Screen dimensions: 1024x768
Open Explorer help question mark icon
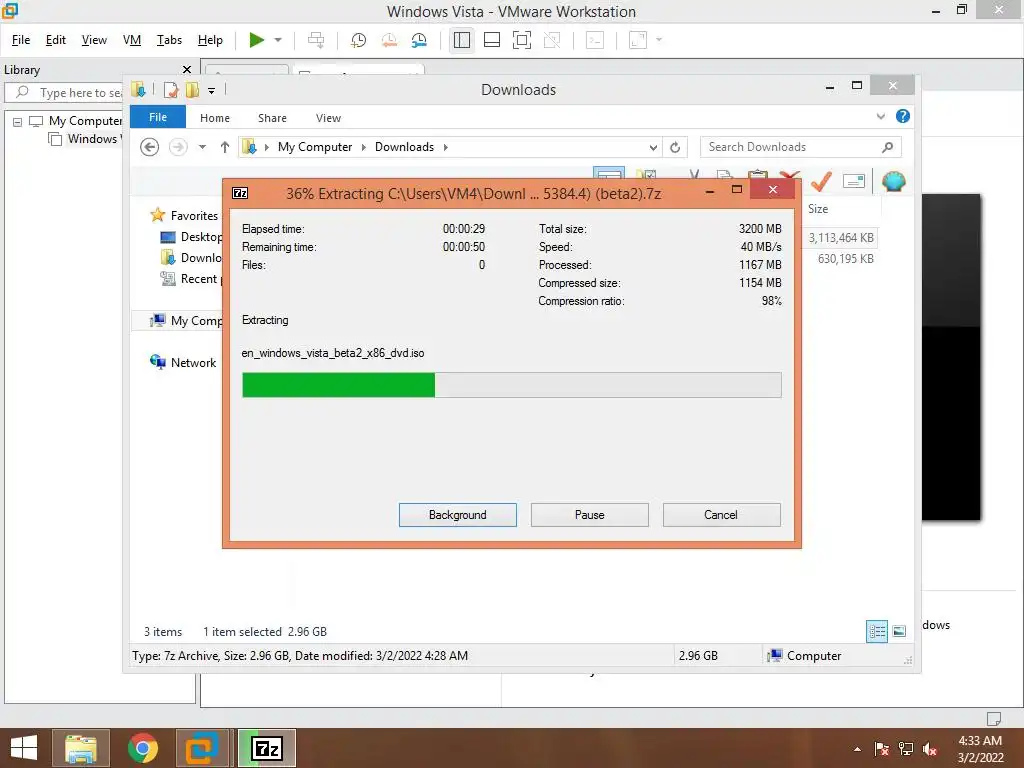pyautogui.click(x=903, y=116)
